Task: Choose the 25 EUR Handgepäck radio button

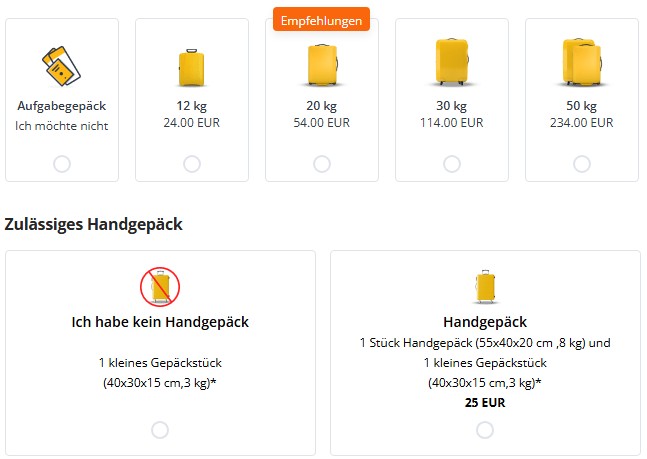Action: [x=485, y=430]
